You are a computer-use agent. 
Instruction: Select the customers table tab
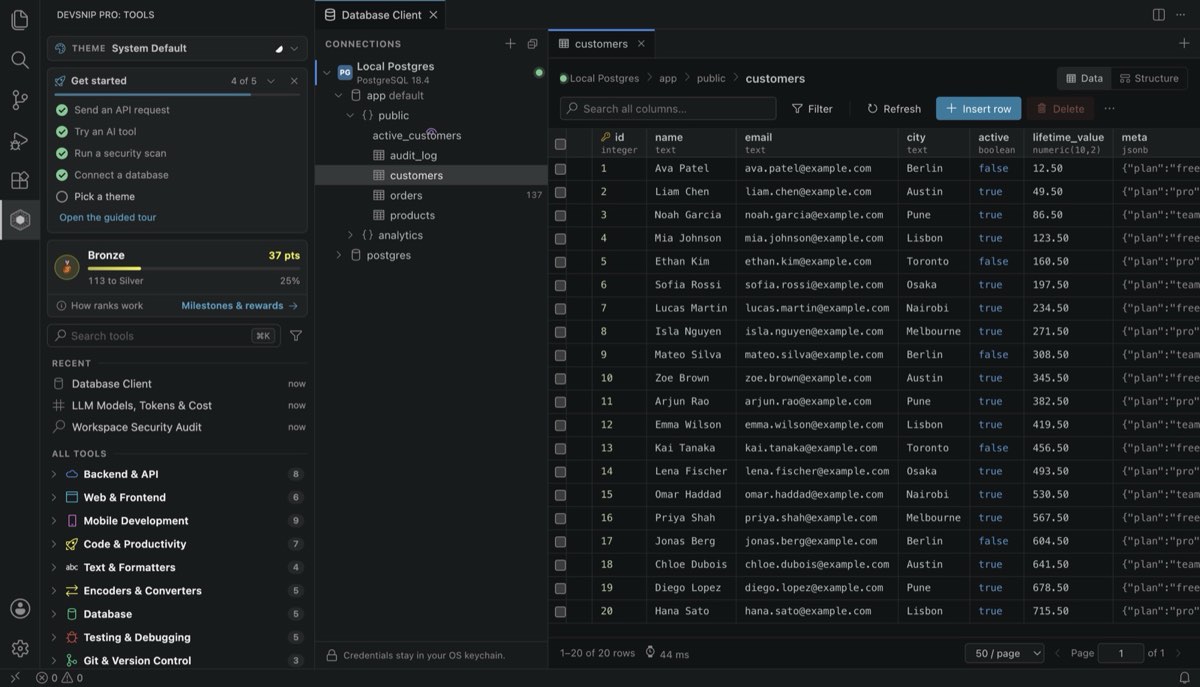601,44
